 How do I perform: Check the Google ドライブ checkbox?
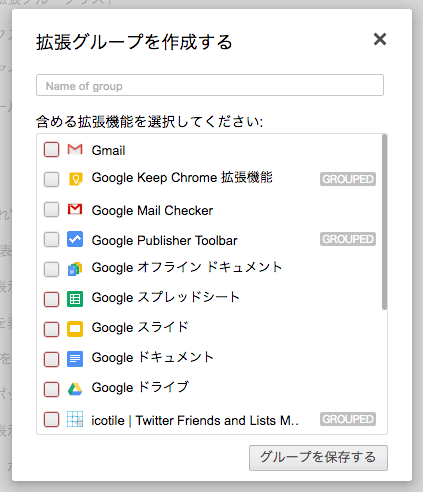(51, 389)
